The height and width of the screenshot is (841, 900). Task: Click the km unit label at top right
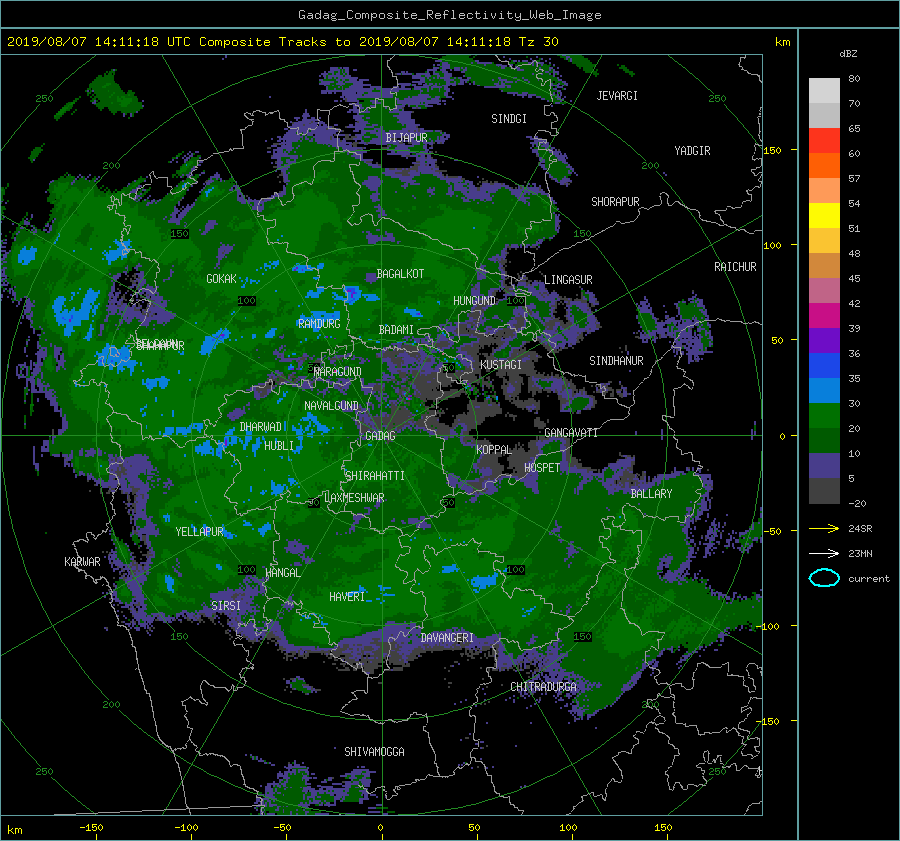click(x=782, y=42)
